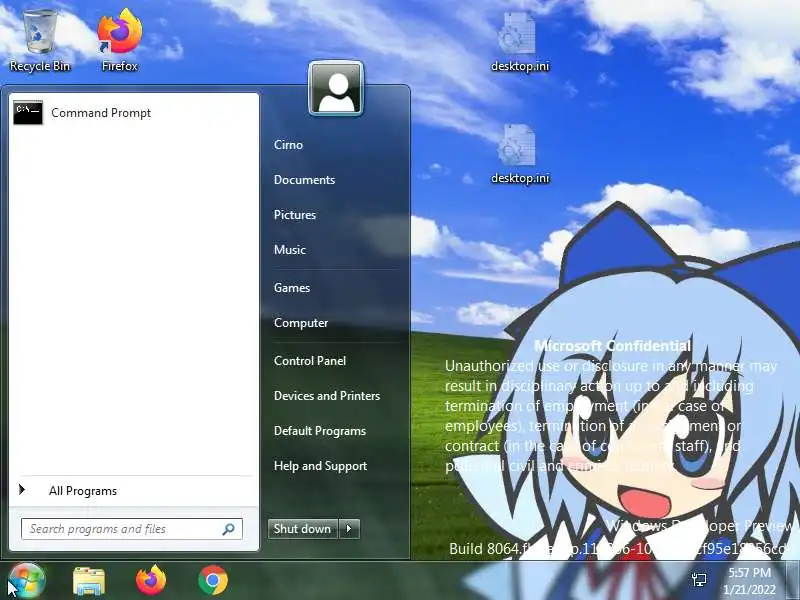The image size is (800, 600).
Task: Select the upper desktop.ini file icon
Action: [519, 43]
